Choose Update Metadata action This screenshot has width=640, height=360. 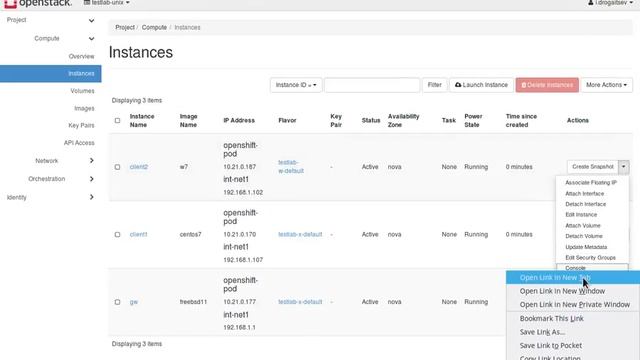[586, 247]
